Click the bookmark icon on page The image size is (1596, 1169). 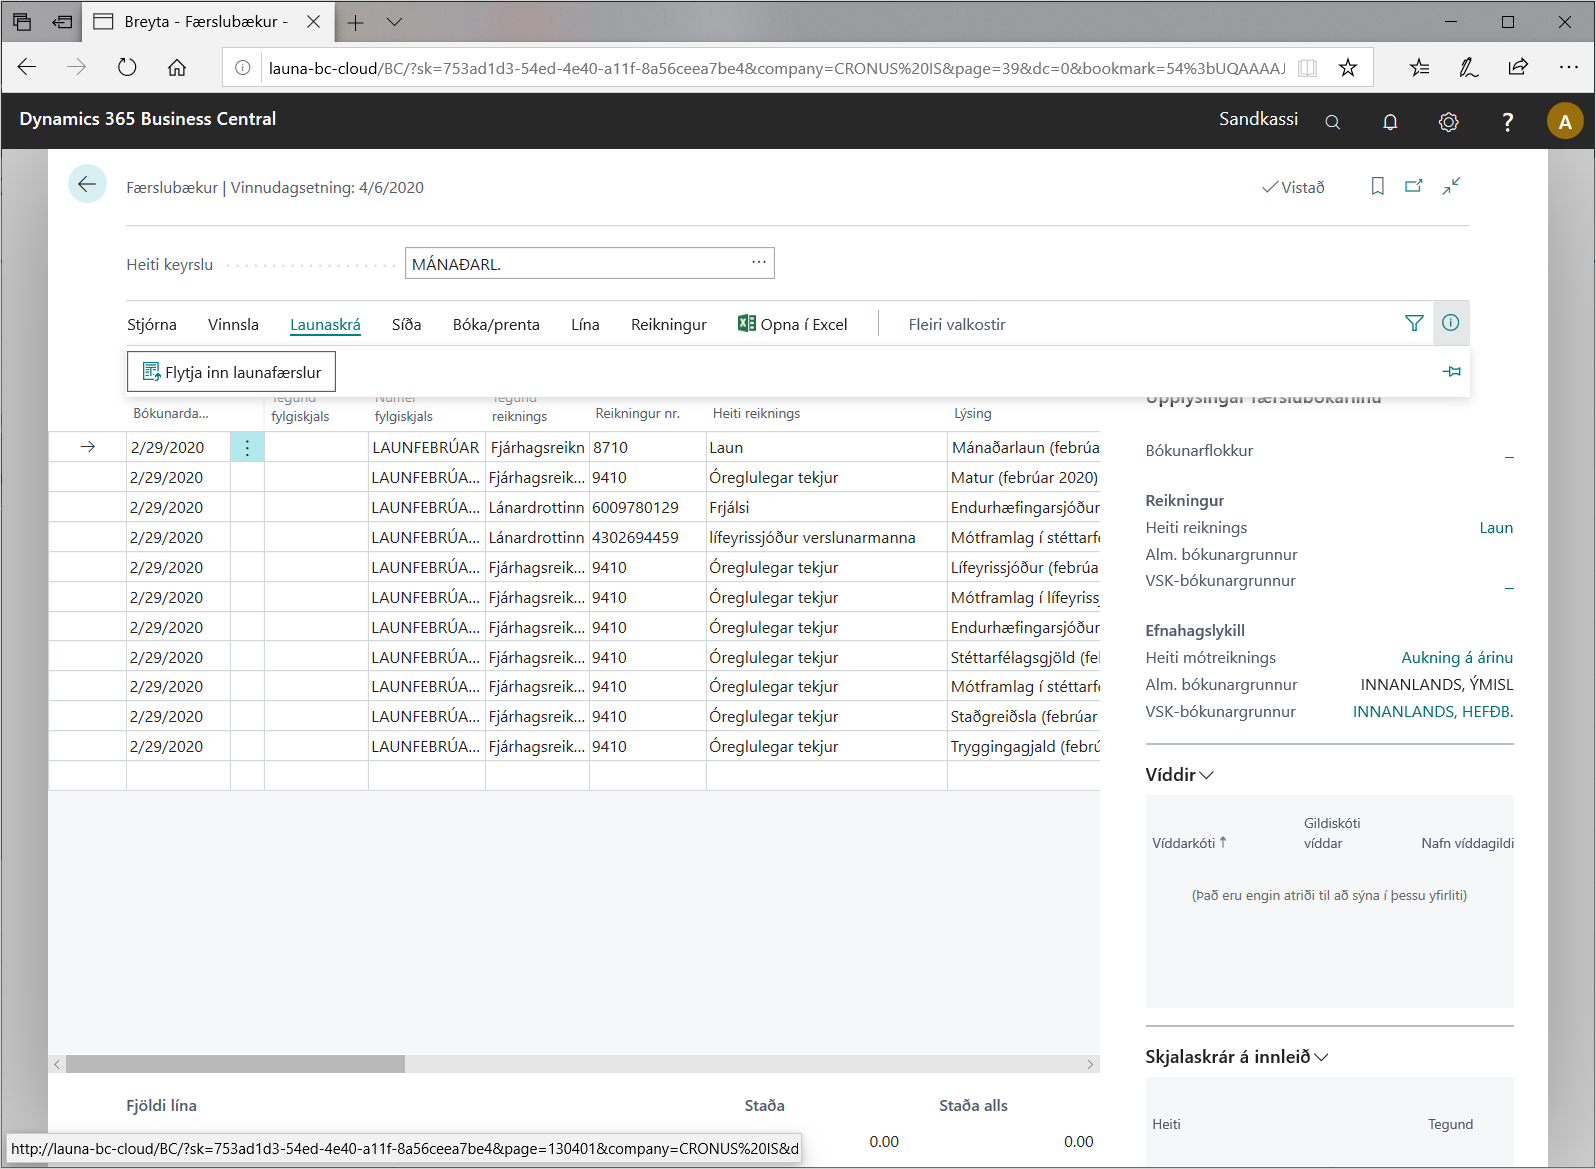pyautogui.click(x=1377, y=186)
